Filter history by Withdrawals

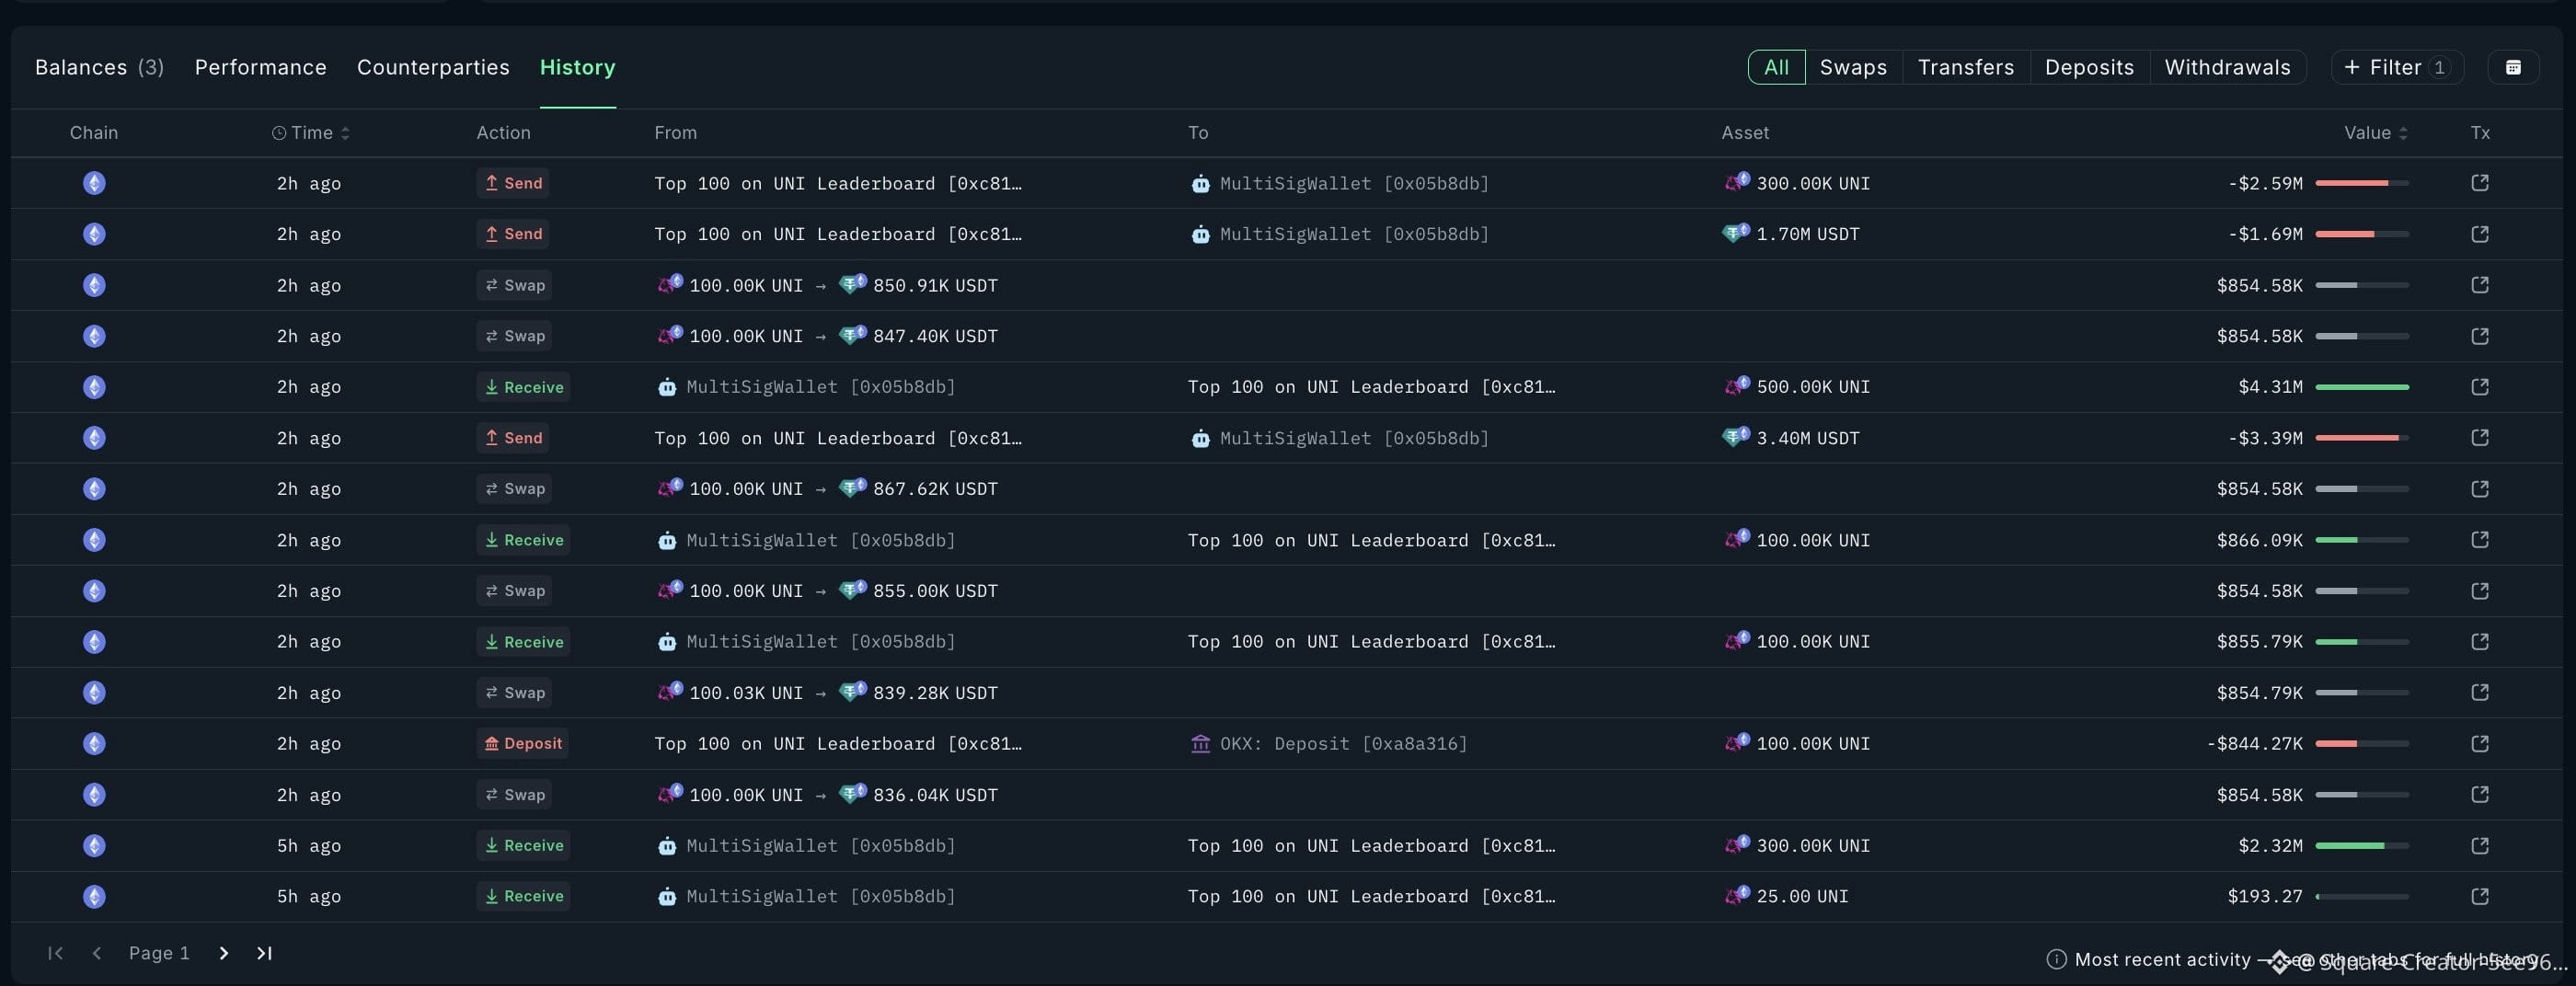(2227, 67)
